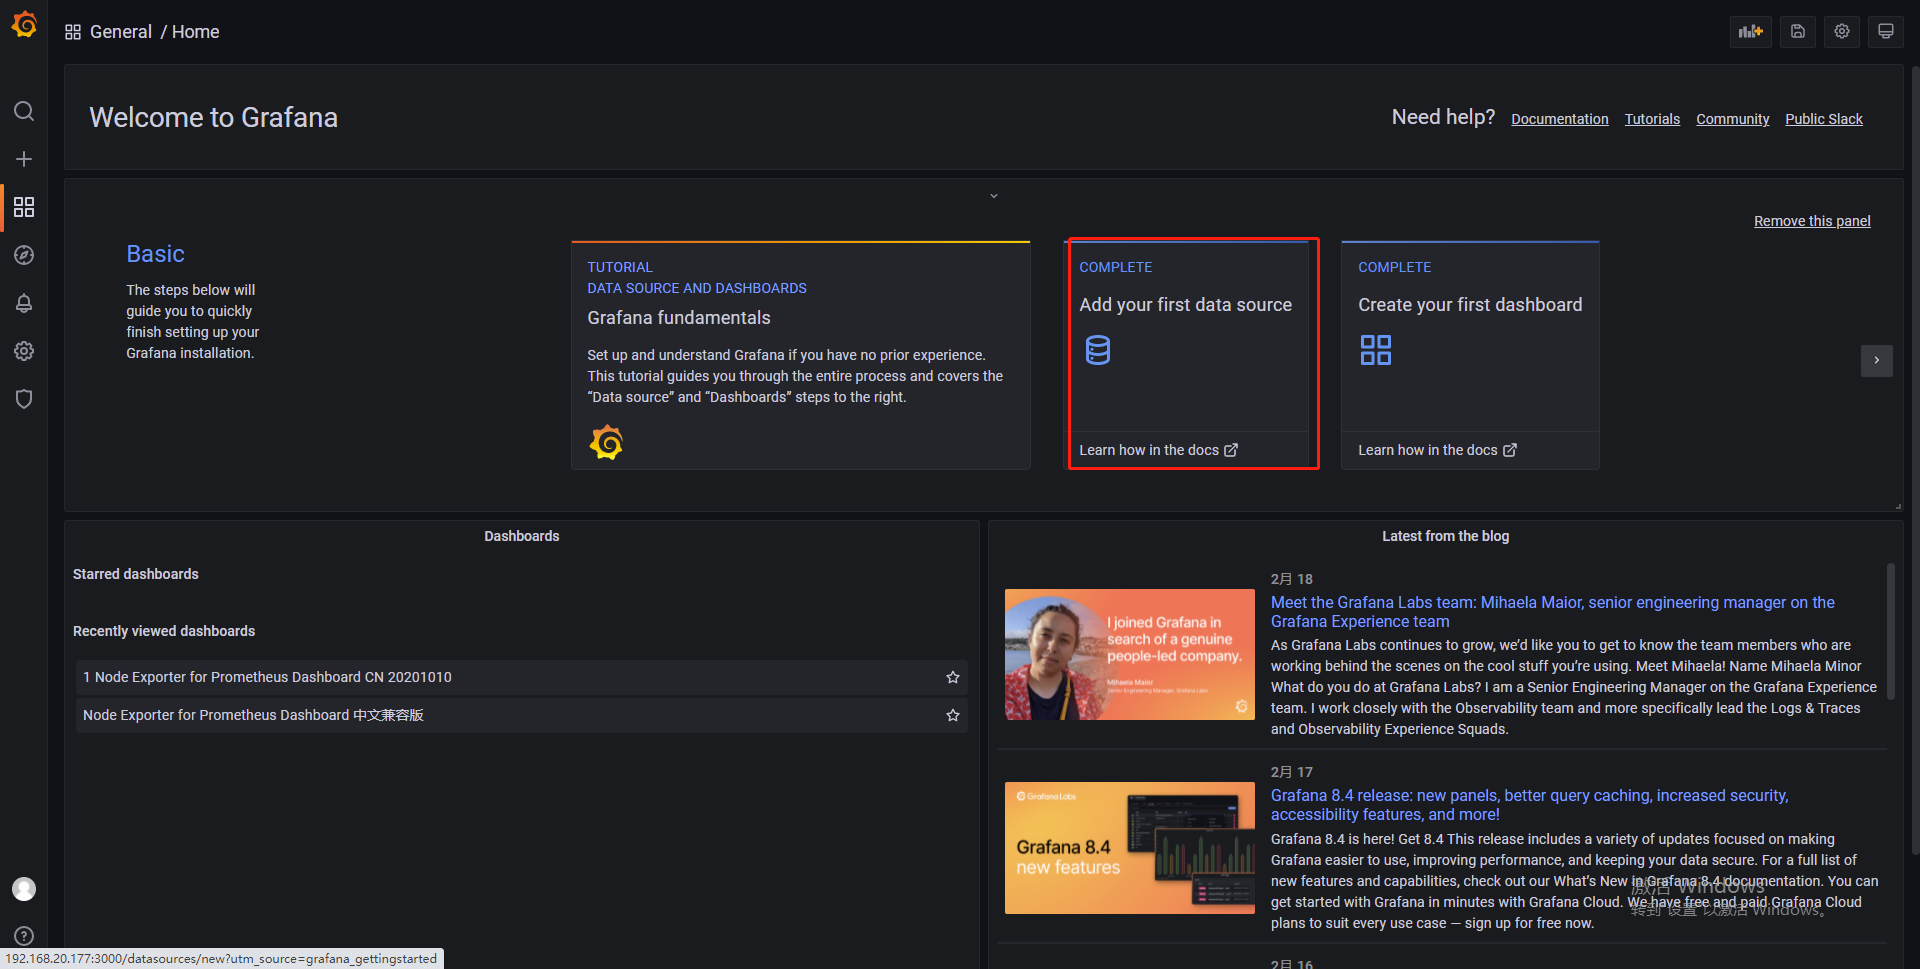This screenshot has width=1920, height=969.
Task: Open the Explore compass icon
Action: tap(24, 255)
